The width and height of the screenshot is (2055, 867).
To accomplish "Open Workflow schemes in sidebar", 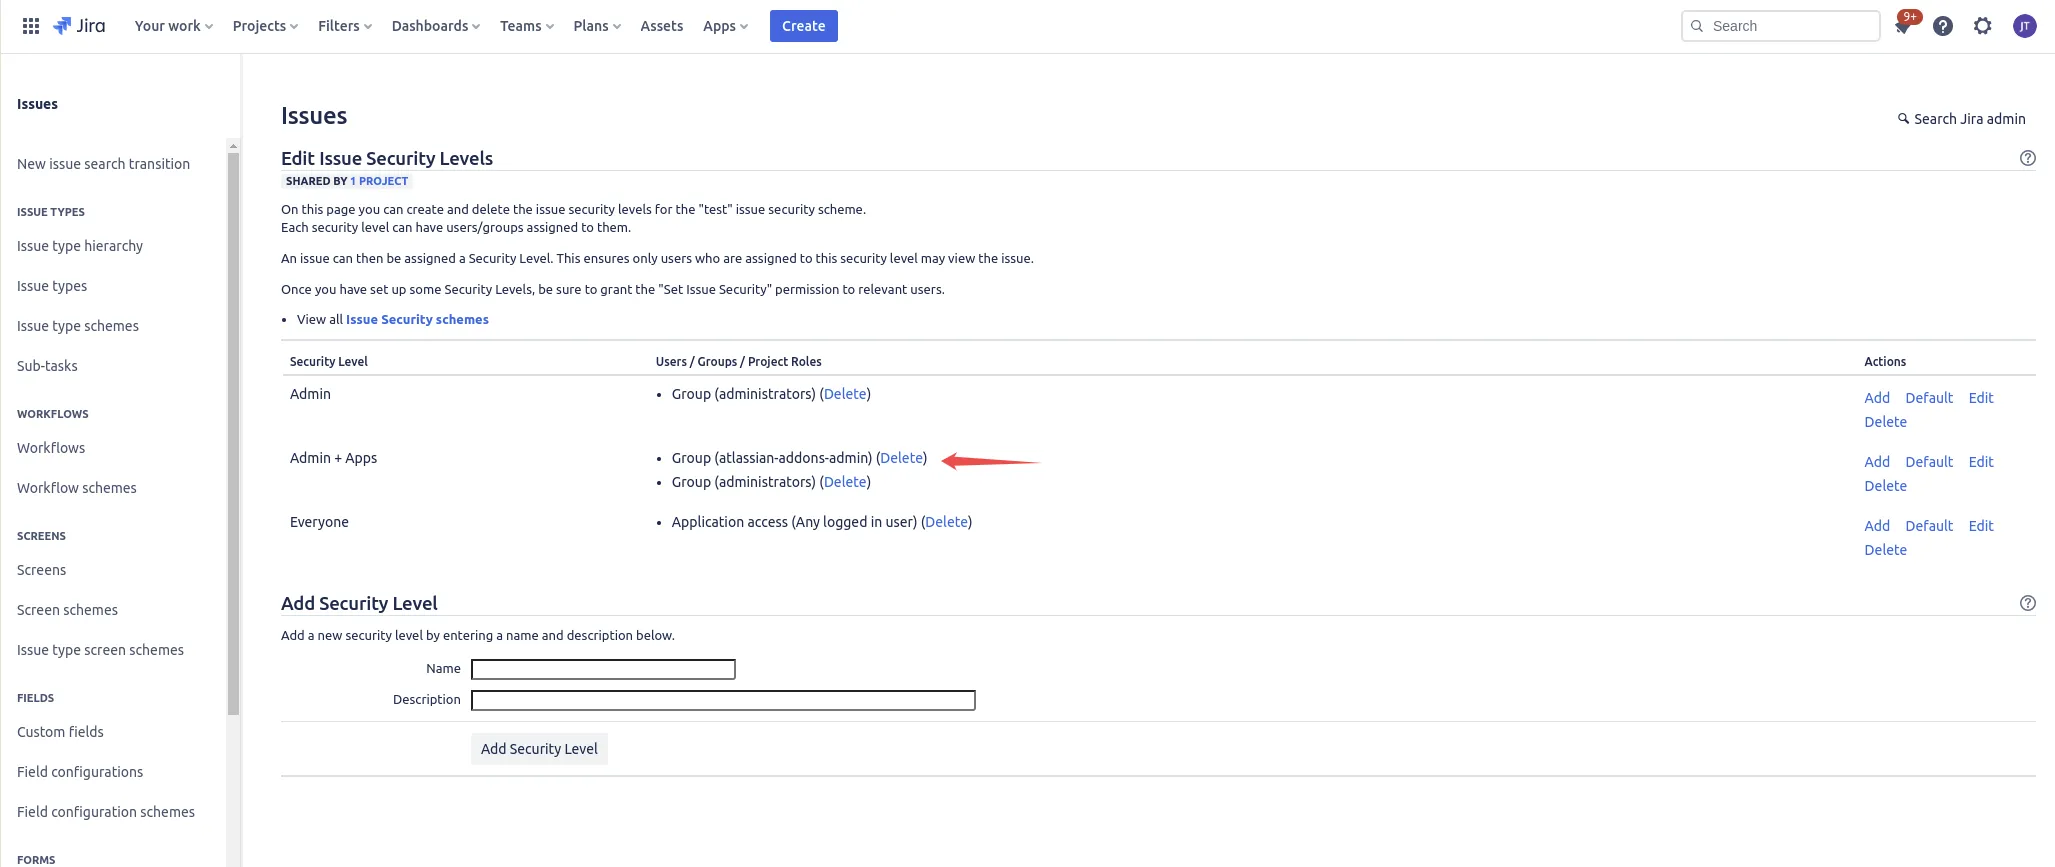I will click(77, 488).
